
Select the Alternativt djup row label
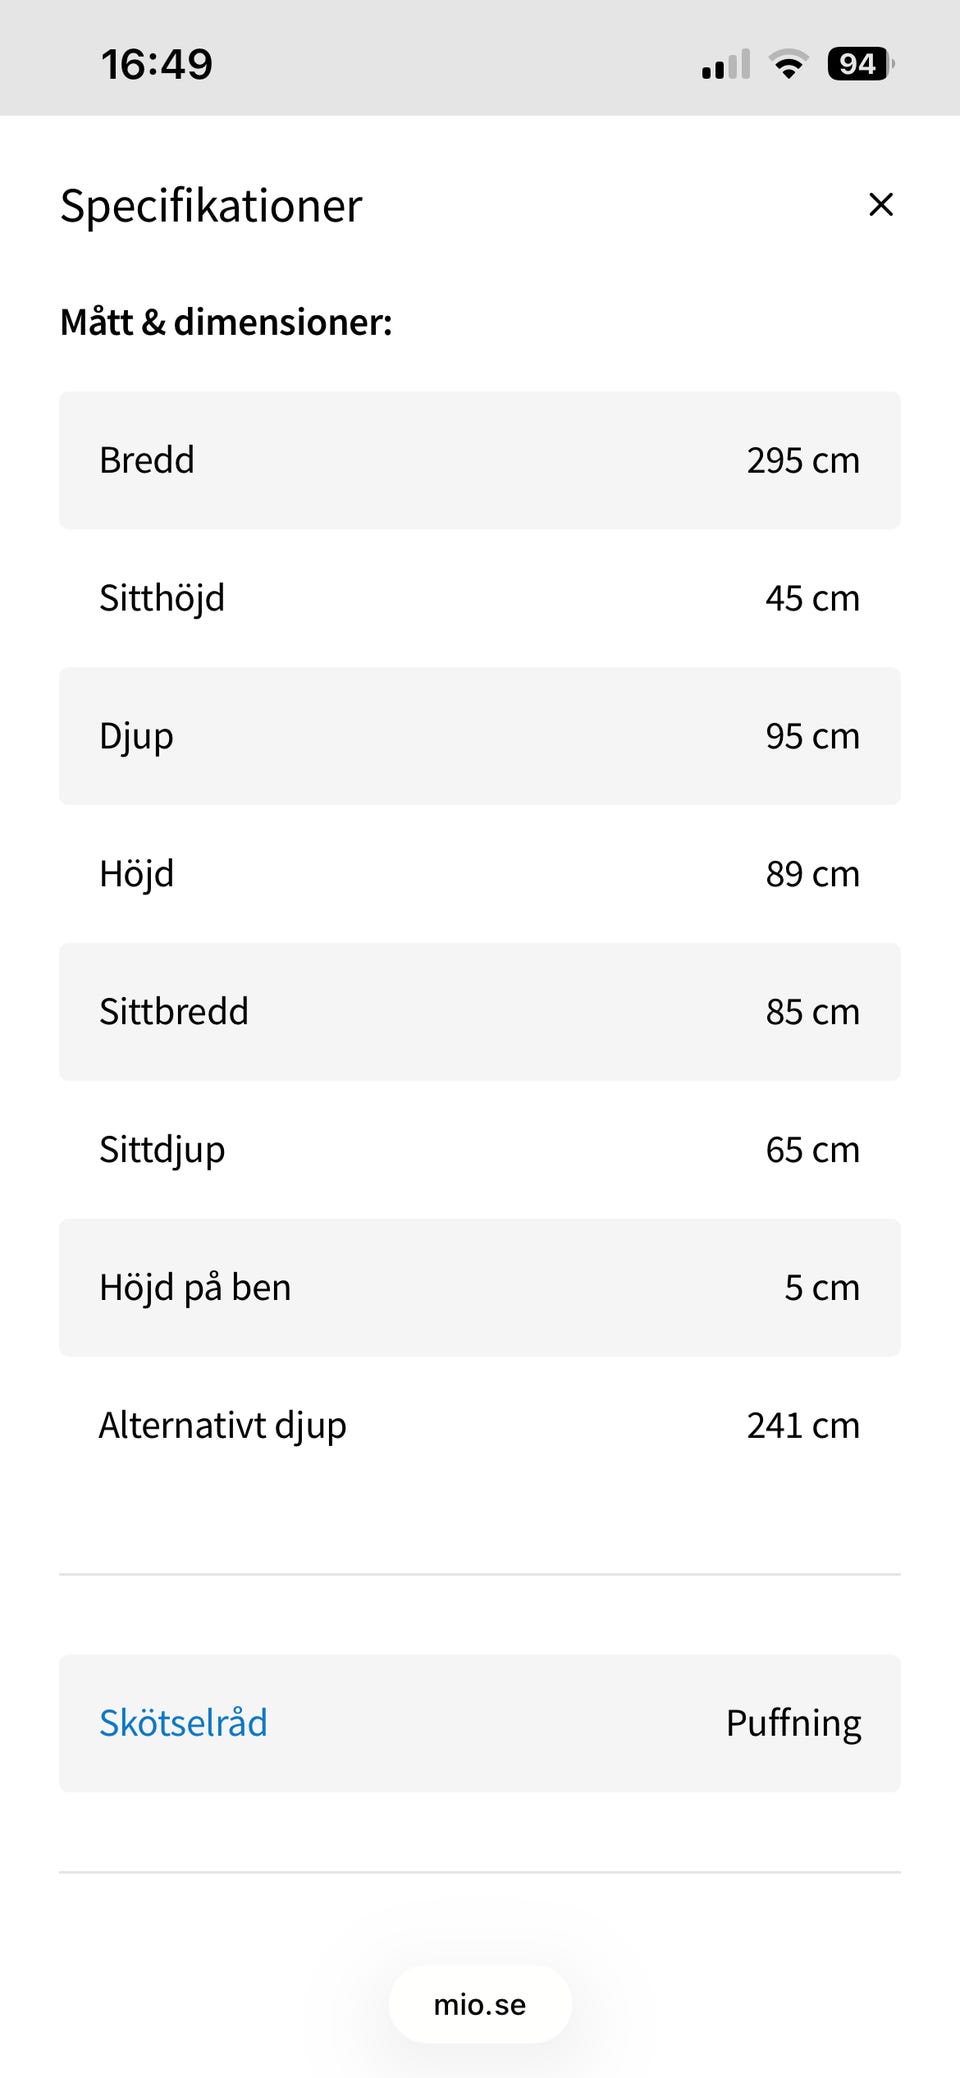tap(222, 1425)
